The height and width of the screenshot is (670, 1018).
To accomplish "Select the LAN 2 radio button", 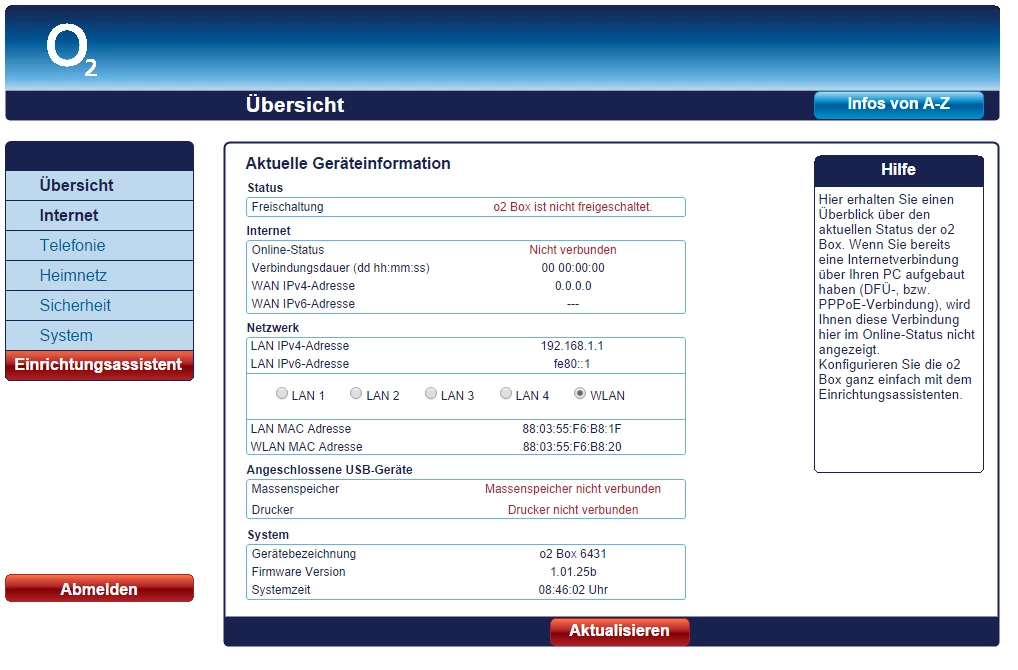I will [356, 393].
